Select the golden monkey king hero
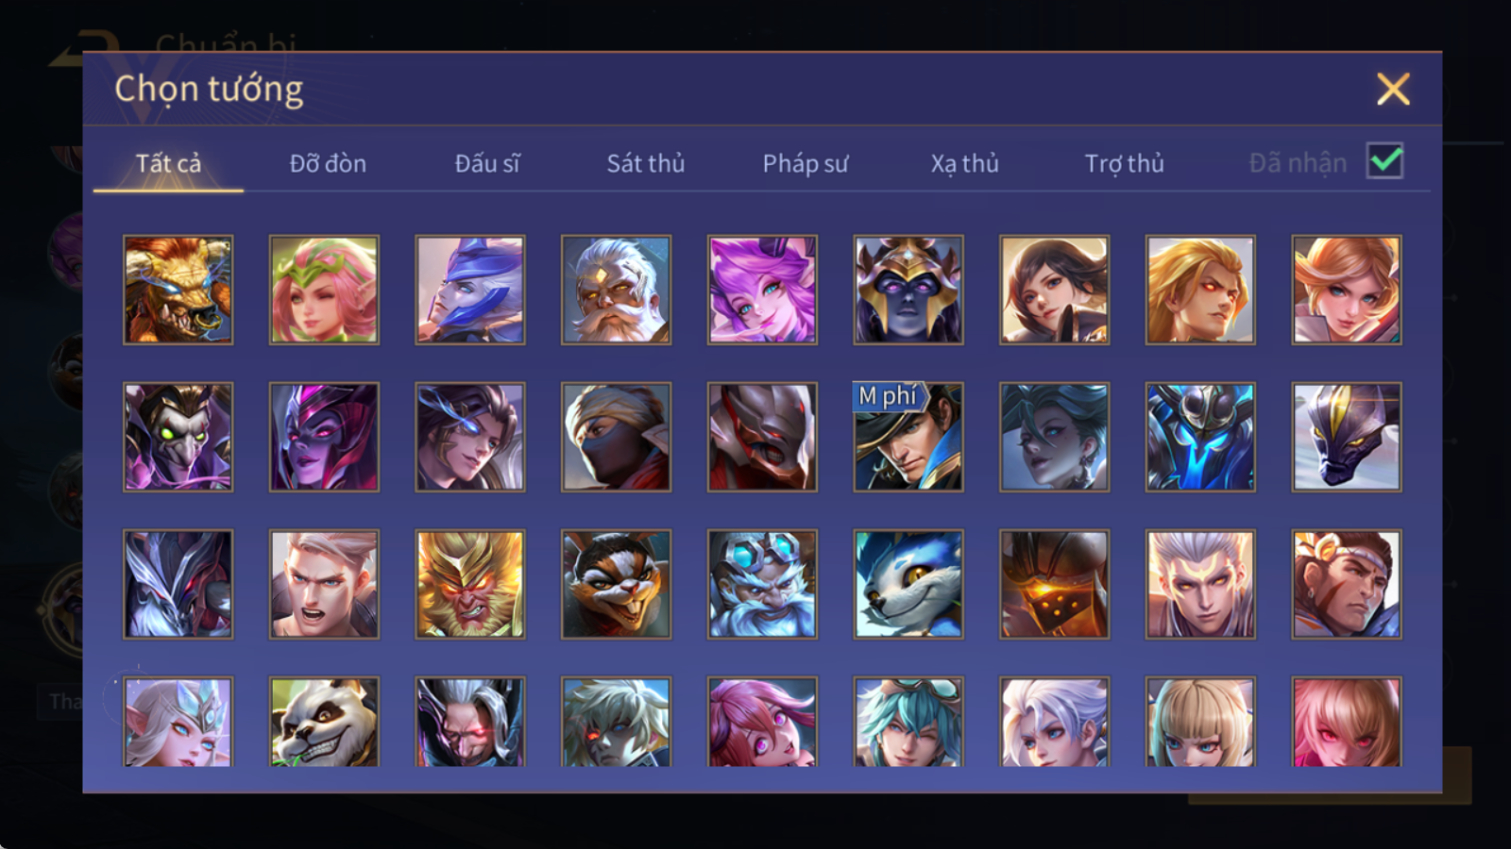 click(470, 584)
